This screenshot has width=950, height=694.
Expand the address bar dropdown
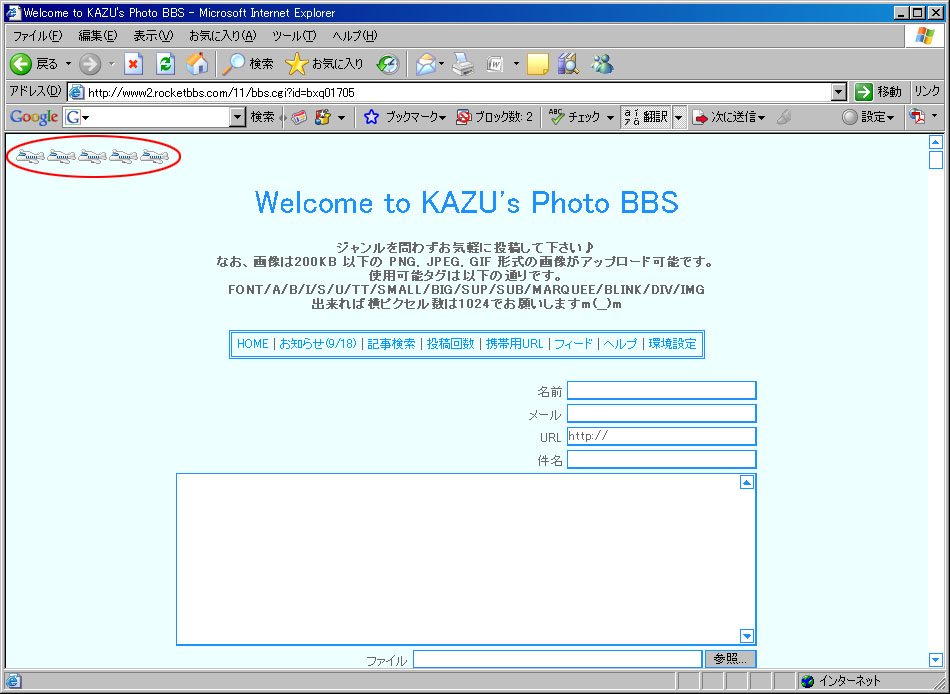(x=839, y=92)
